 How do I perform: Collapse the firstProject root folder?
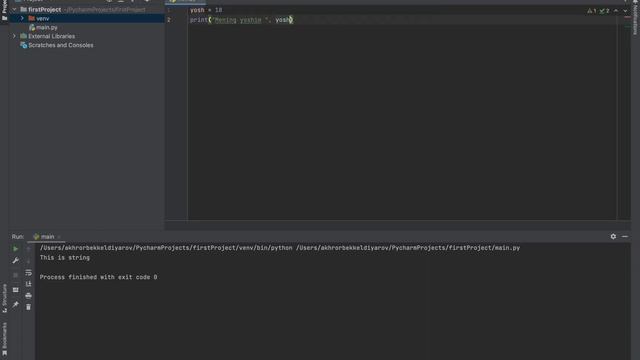(x=15, y=9)
